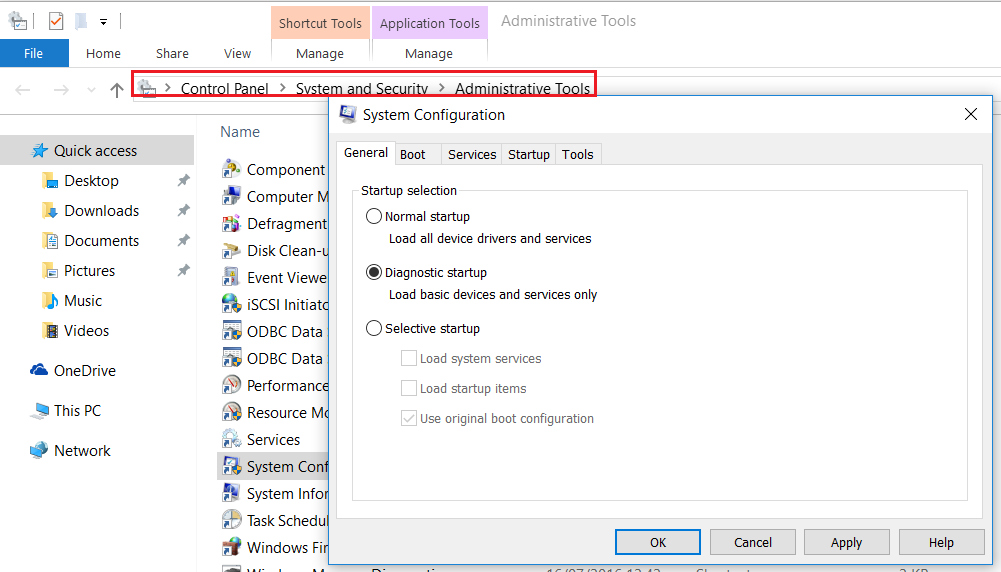Click the This PC icon in sidebar
The width and height of the screenshot is (1001, 572).
39,410
